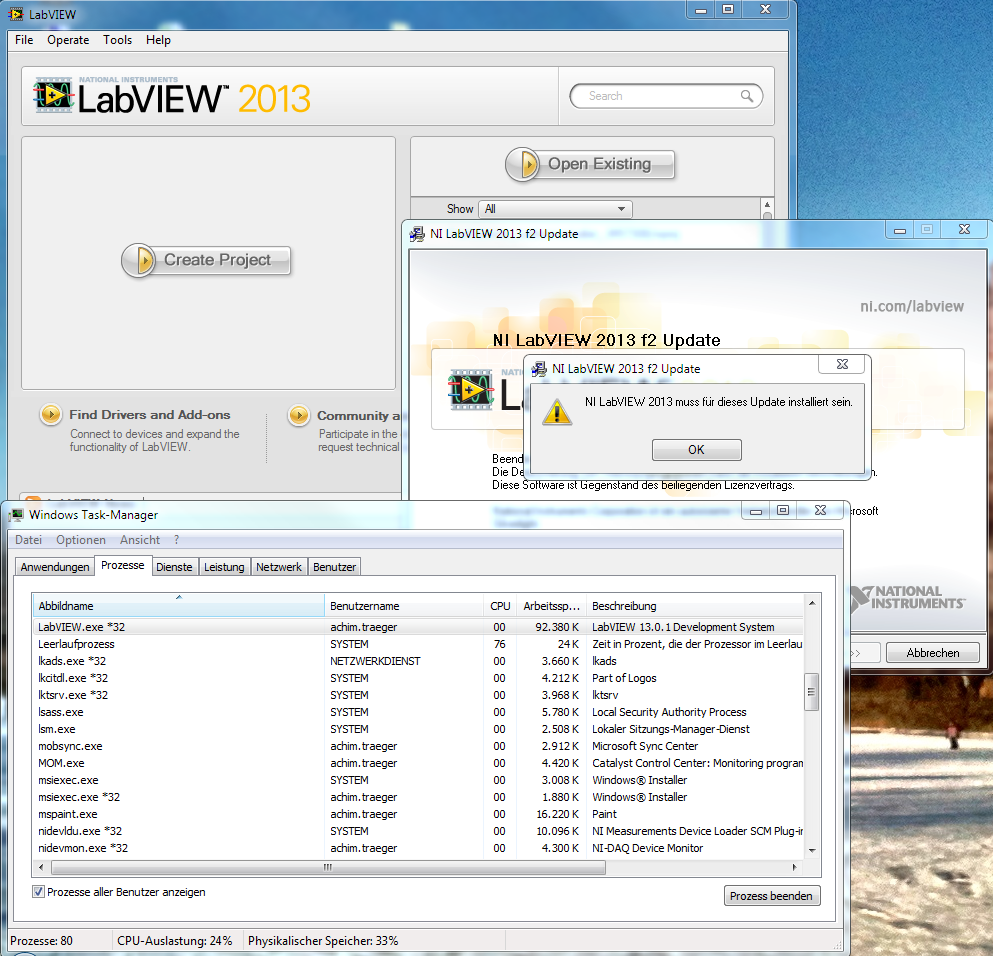This screenshot has height=956, width=993.
Task: Toggle Prozesse aller Benutzer anzeigen checkbox
Action: pyautogui.click(x=38, y=892)
